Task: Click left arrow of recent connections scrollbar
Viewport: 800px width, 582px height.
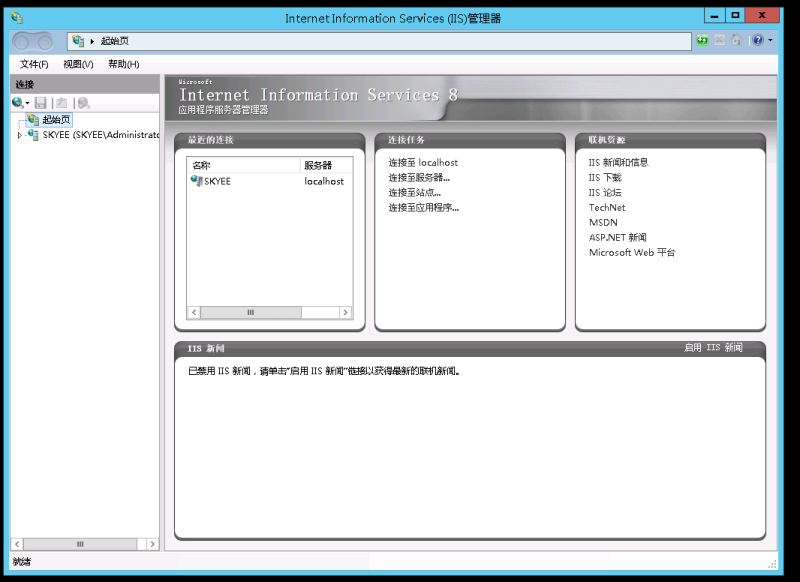Action: [194, 312]
